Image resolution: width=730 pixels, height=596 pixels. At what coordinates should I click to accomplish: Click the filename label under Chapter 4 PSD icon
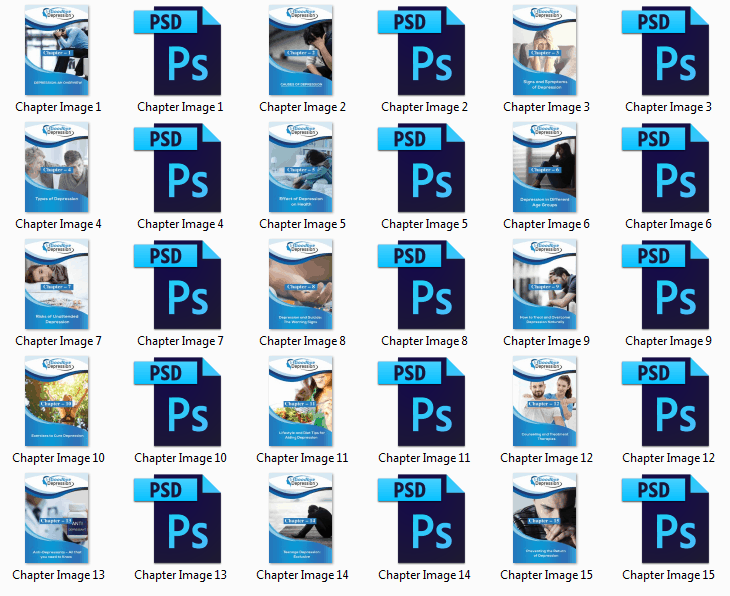click(180, 224)
